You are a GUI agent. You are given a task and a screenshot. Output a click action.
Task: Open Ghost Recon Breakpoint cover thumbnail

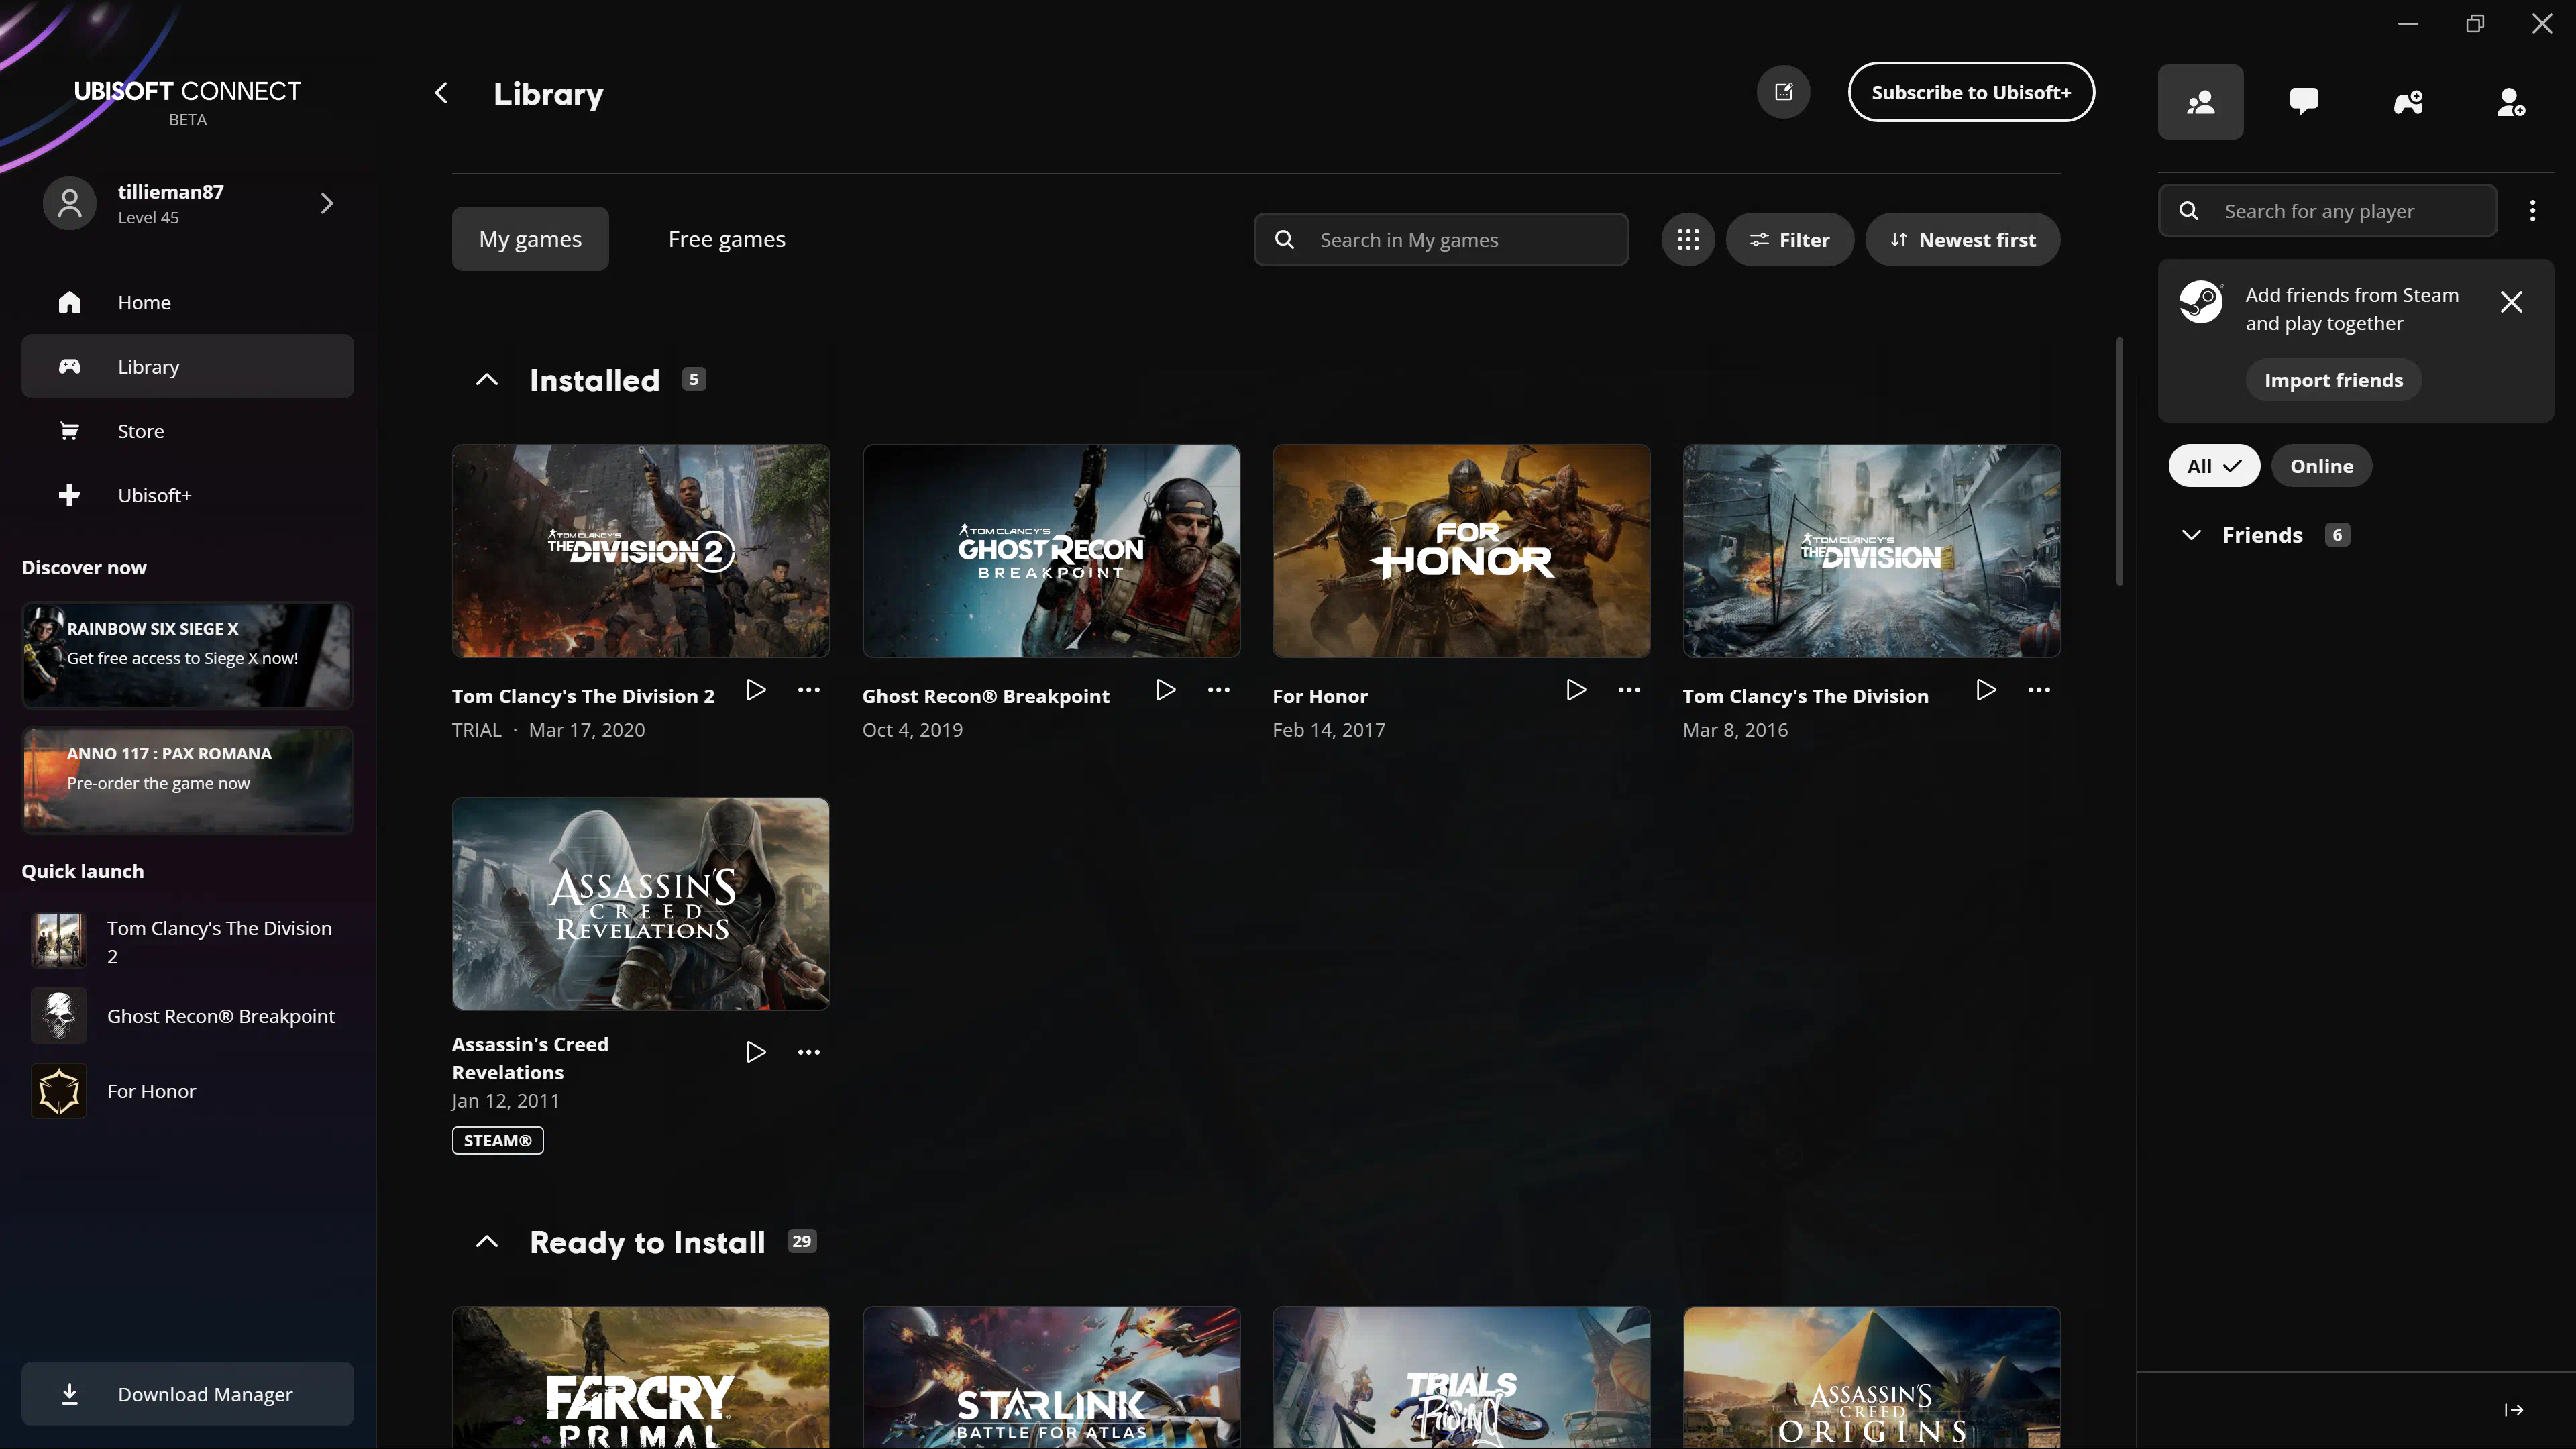tap(1051, 551)
